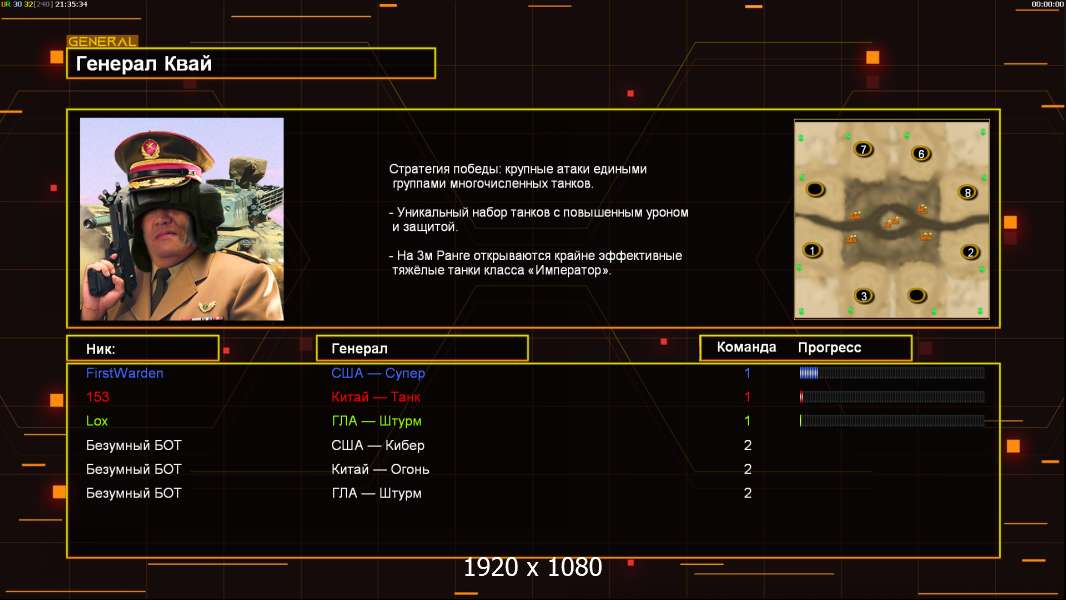Screen dimensions: 1066x600
Task: Select the red player named 153
Action: (x=98, y=397)
